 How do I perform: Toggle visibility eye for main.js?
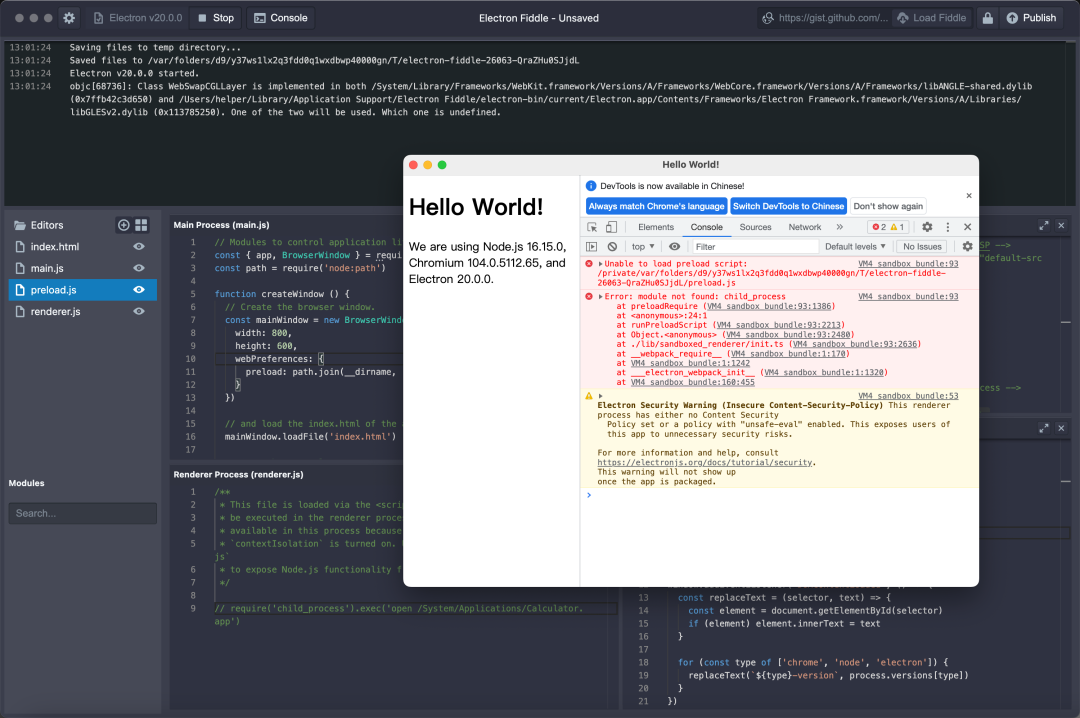click(139, 268)
